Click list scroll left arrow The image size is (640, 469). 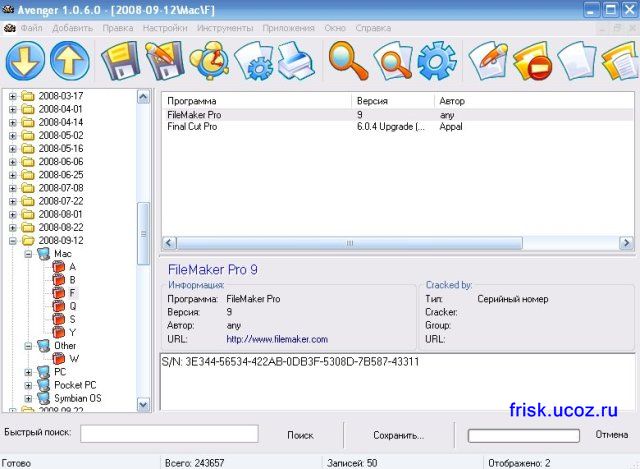pyautogui.click(x=169, y=243)
